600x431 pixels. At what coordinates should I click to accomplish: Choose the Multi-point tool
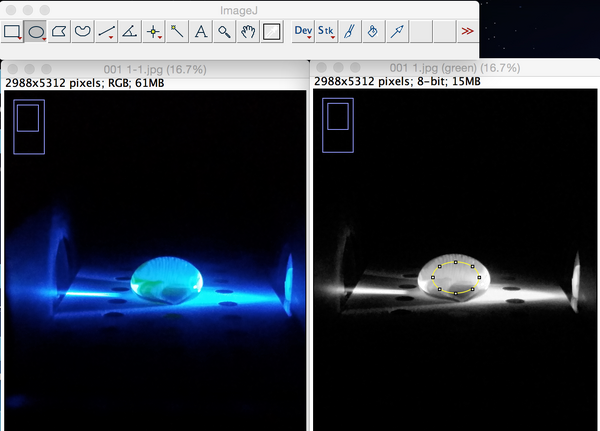154,32
